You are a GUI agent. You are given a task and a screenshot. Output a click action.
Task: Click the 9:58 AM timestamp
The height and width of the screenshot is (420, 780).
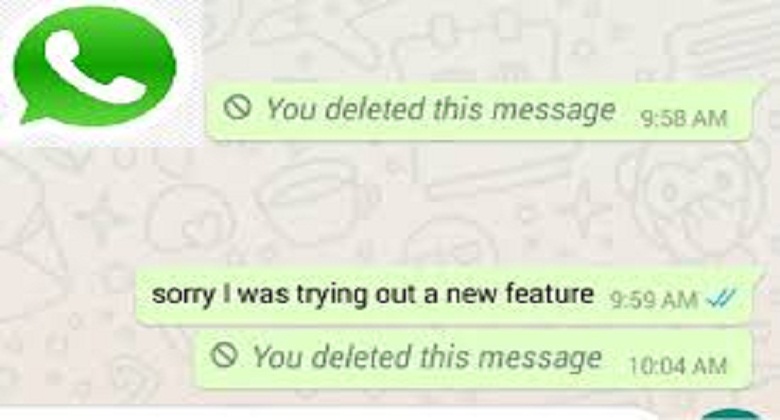pyautogui.click(x=683, y=119)
